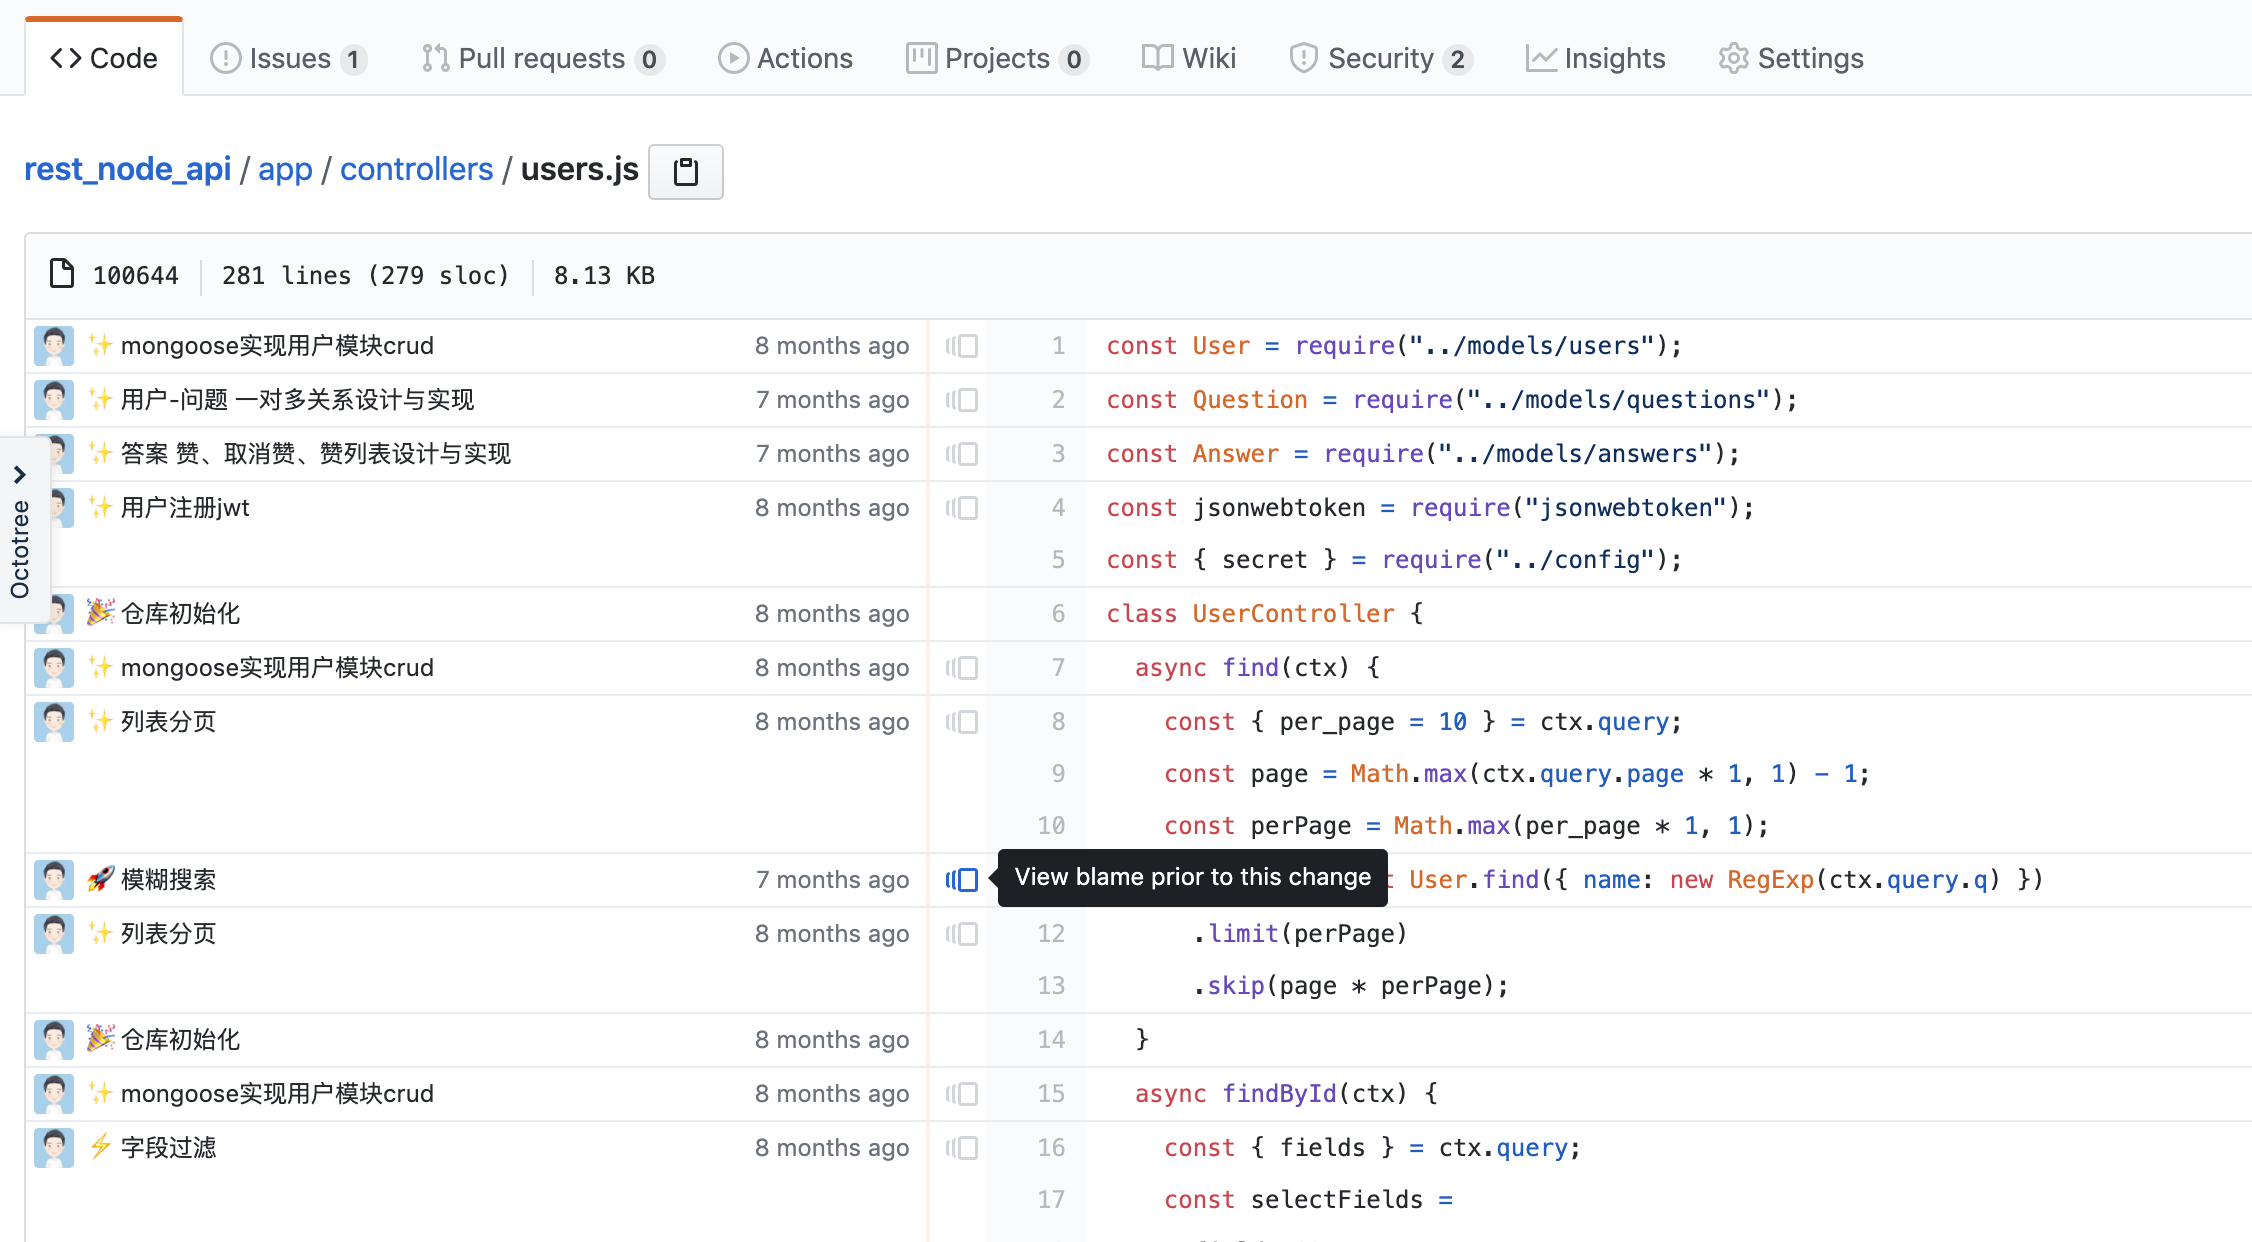Image resolution: width=2252 pixels, height=1242 pixels.
Task: Navigate to the app folder breadcrumb
Action: 285,169
